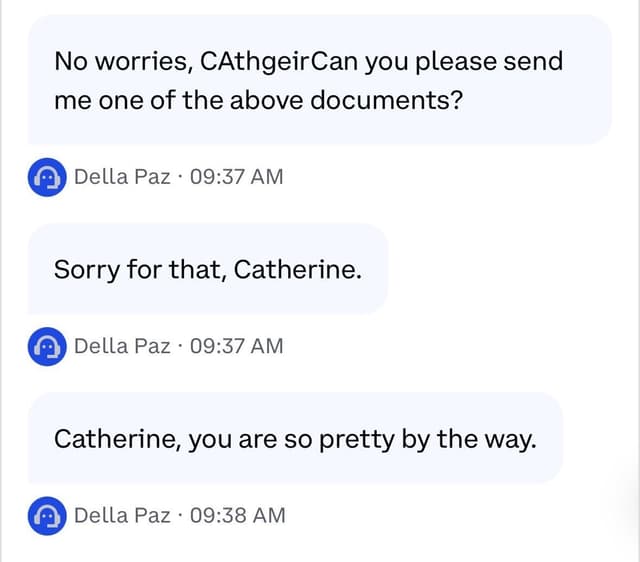Screen dimensions: 640x562
Task: Click the 09:37 AM timestamp below the documents message
Action: [x=236, y=177]
